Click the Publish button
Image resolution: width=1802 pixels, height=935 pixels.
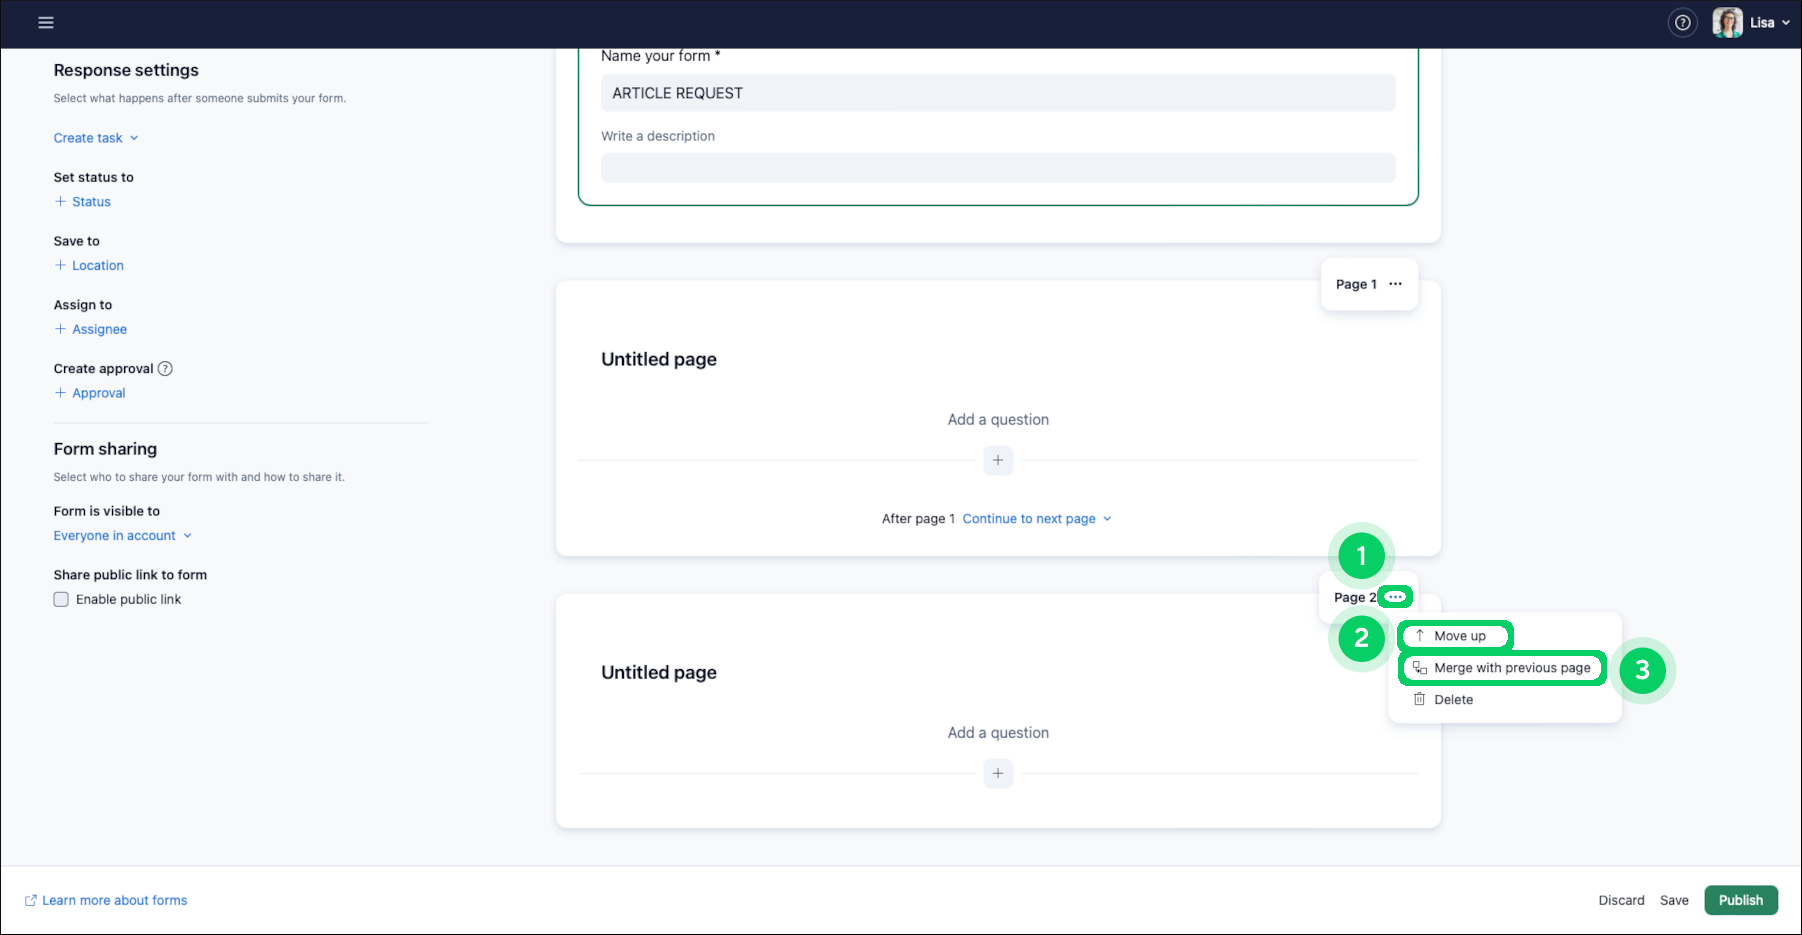[x=1740, y=900]
